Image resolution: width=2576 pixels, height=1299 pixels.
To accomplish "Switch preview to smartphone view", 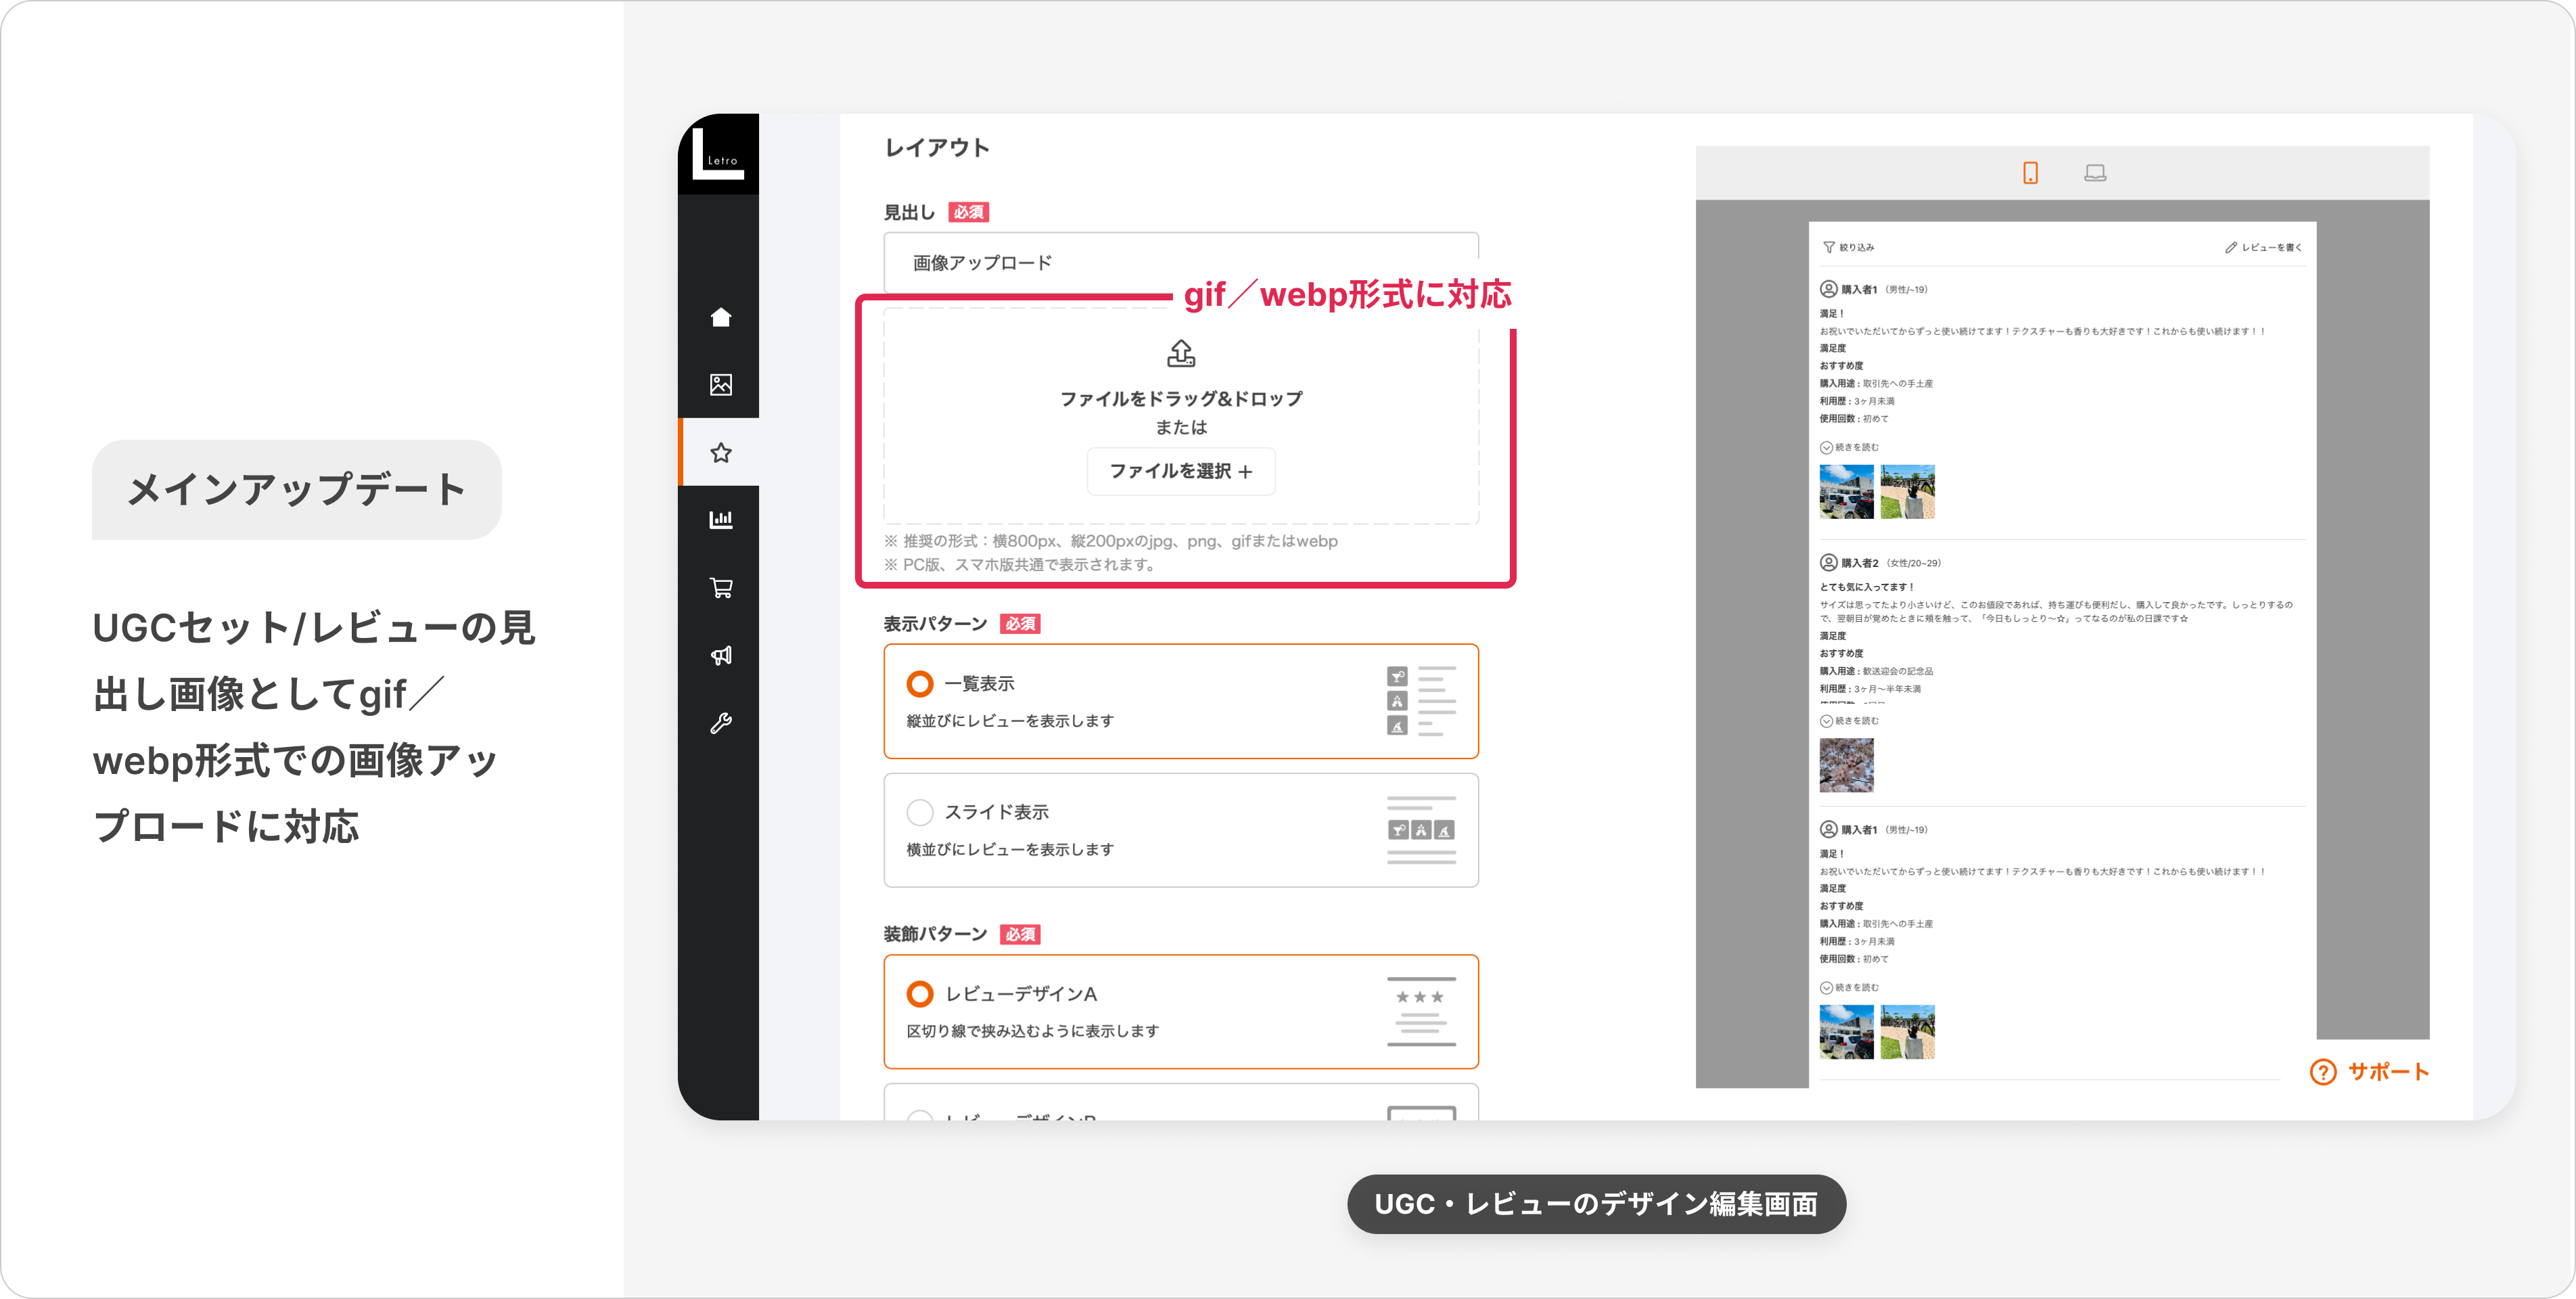I will click(x=2030, y=173).
